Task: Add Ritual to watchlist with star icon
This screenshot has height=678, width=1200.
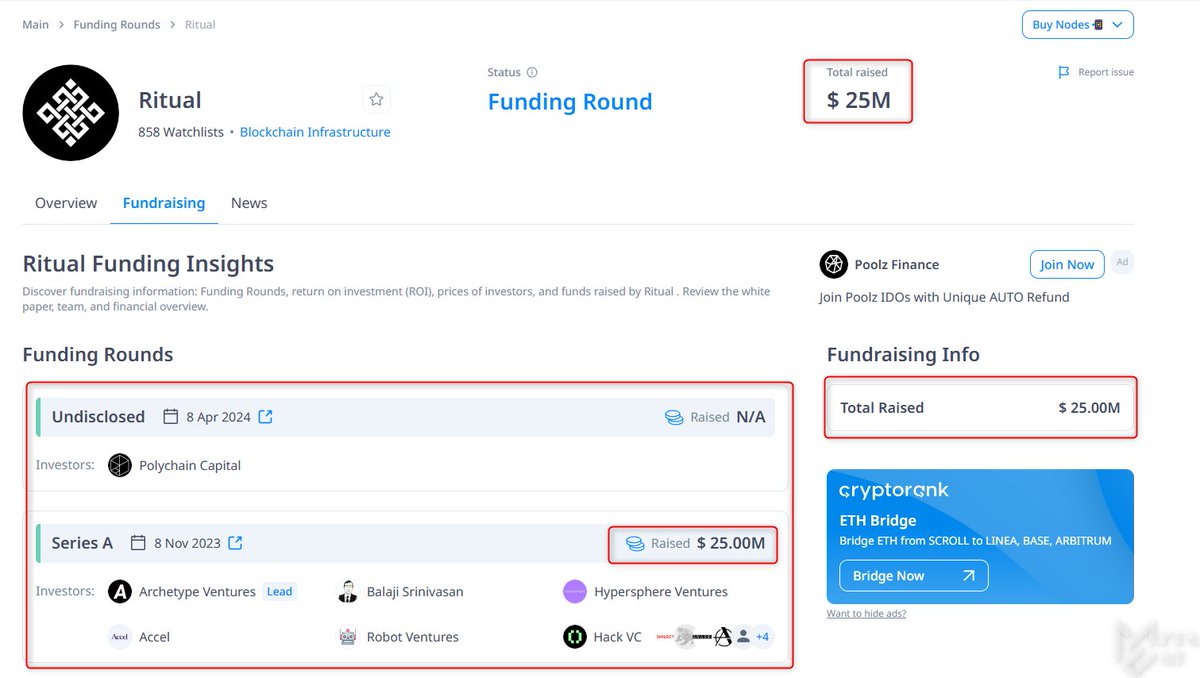Action: point(376,99)
